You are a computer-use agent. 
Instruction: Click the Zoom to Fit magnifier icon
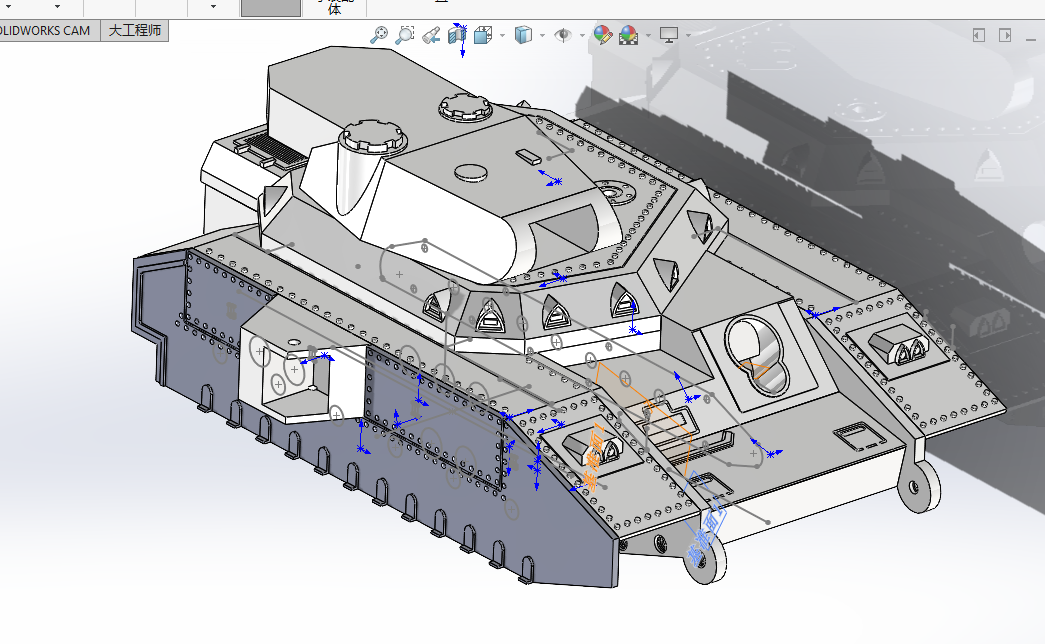379,35
